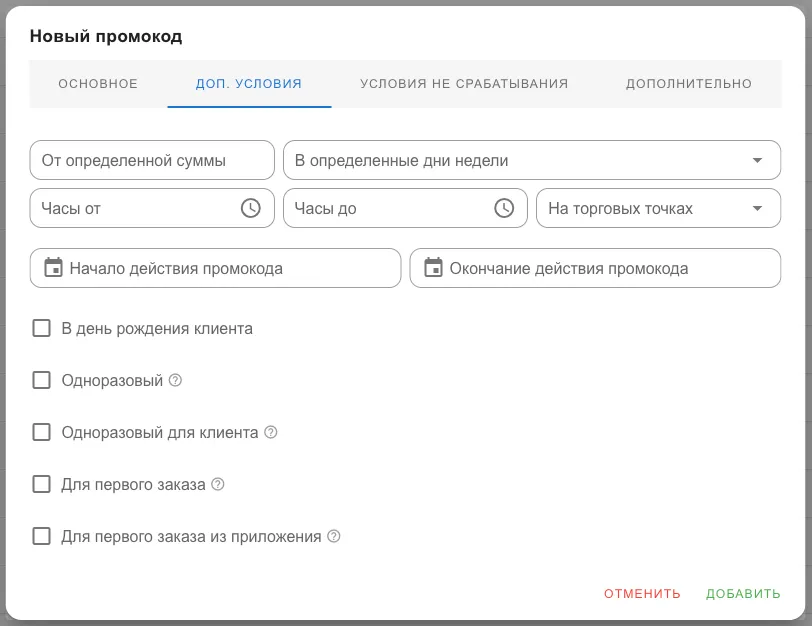Click help icon beside Одноразовый для клиента
Viewport: 812px width, 626px height.
pos(271,432)
